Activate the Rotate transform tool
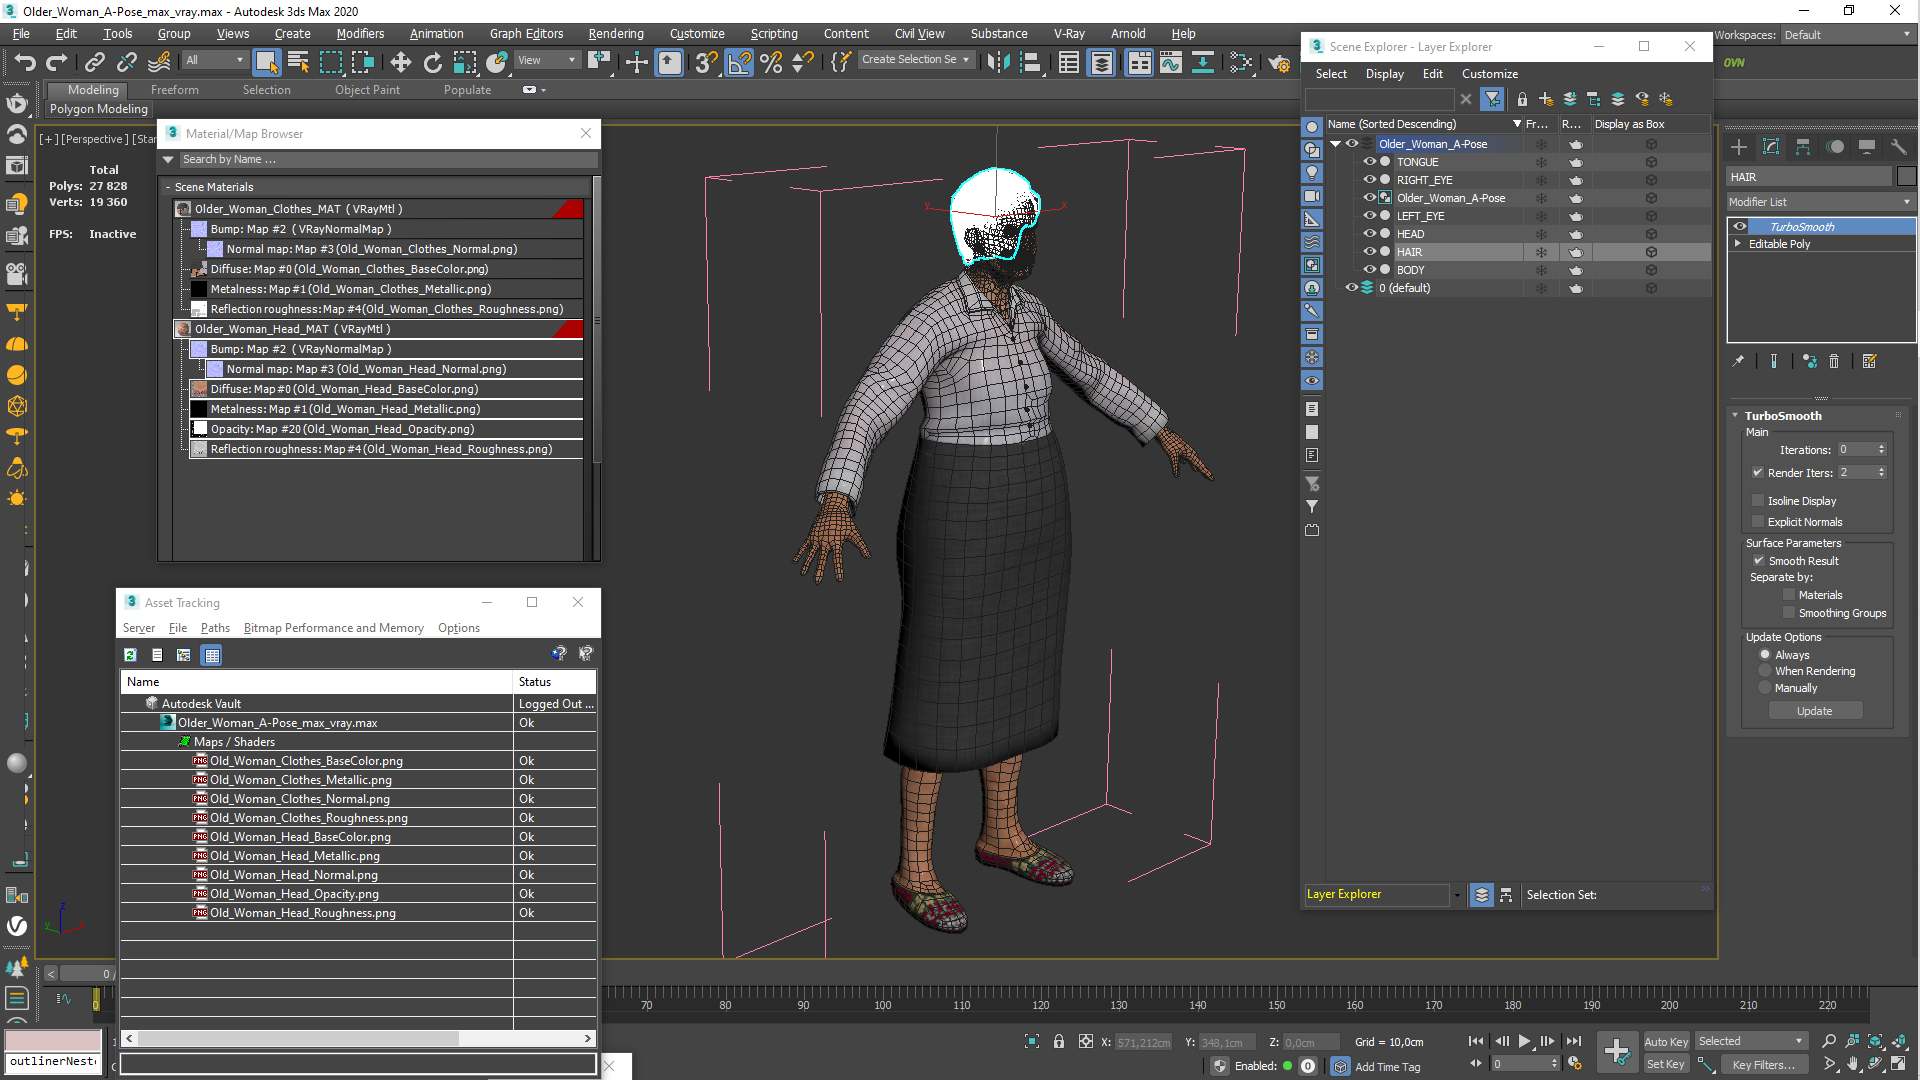1920x1080 pixels. click(432, 63)
